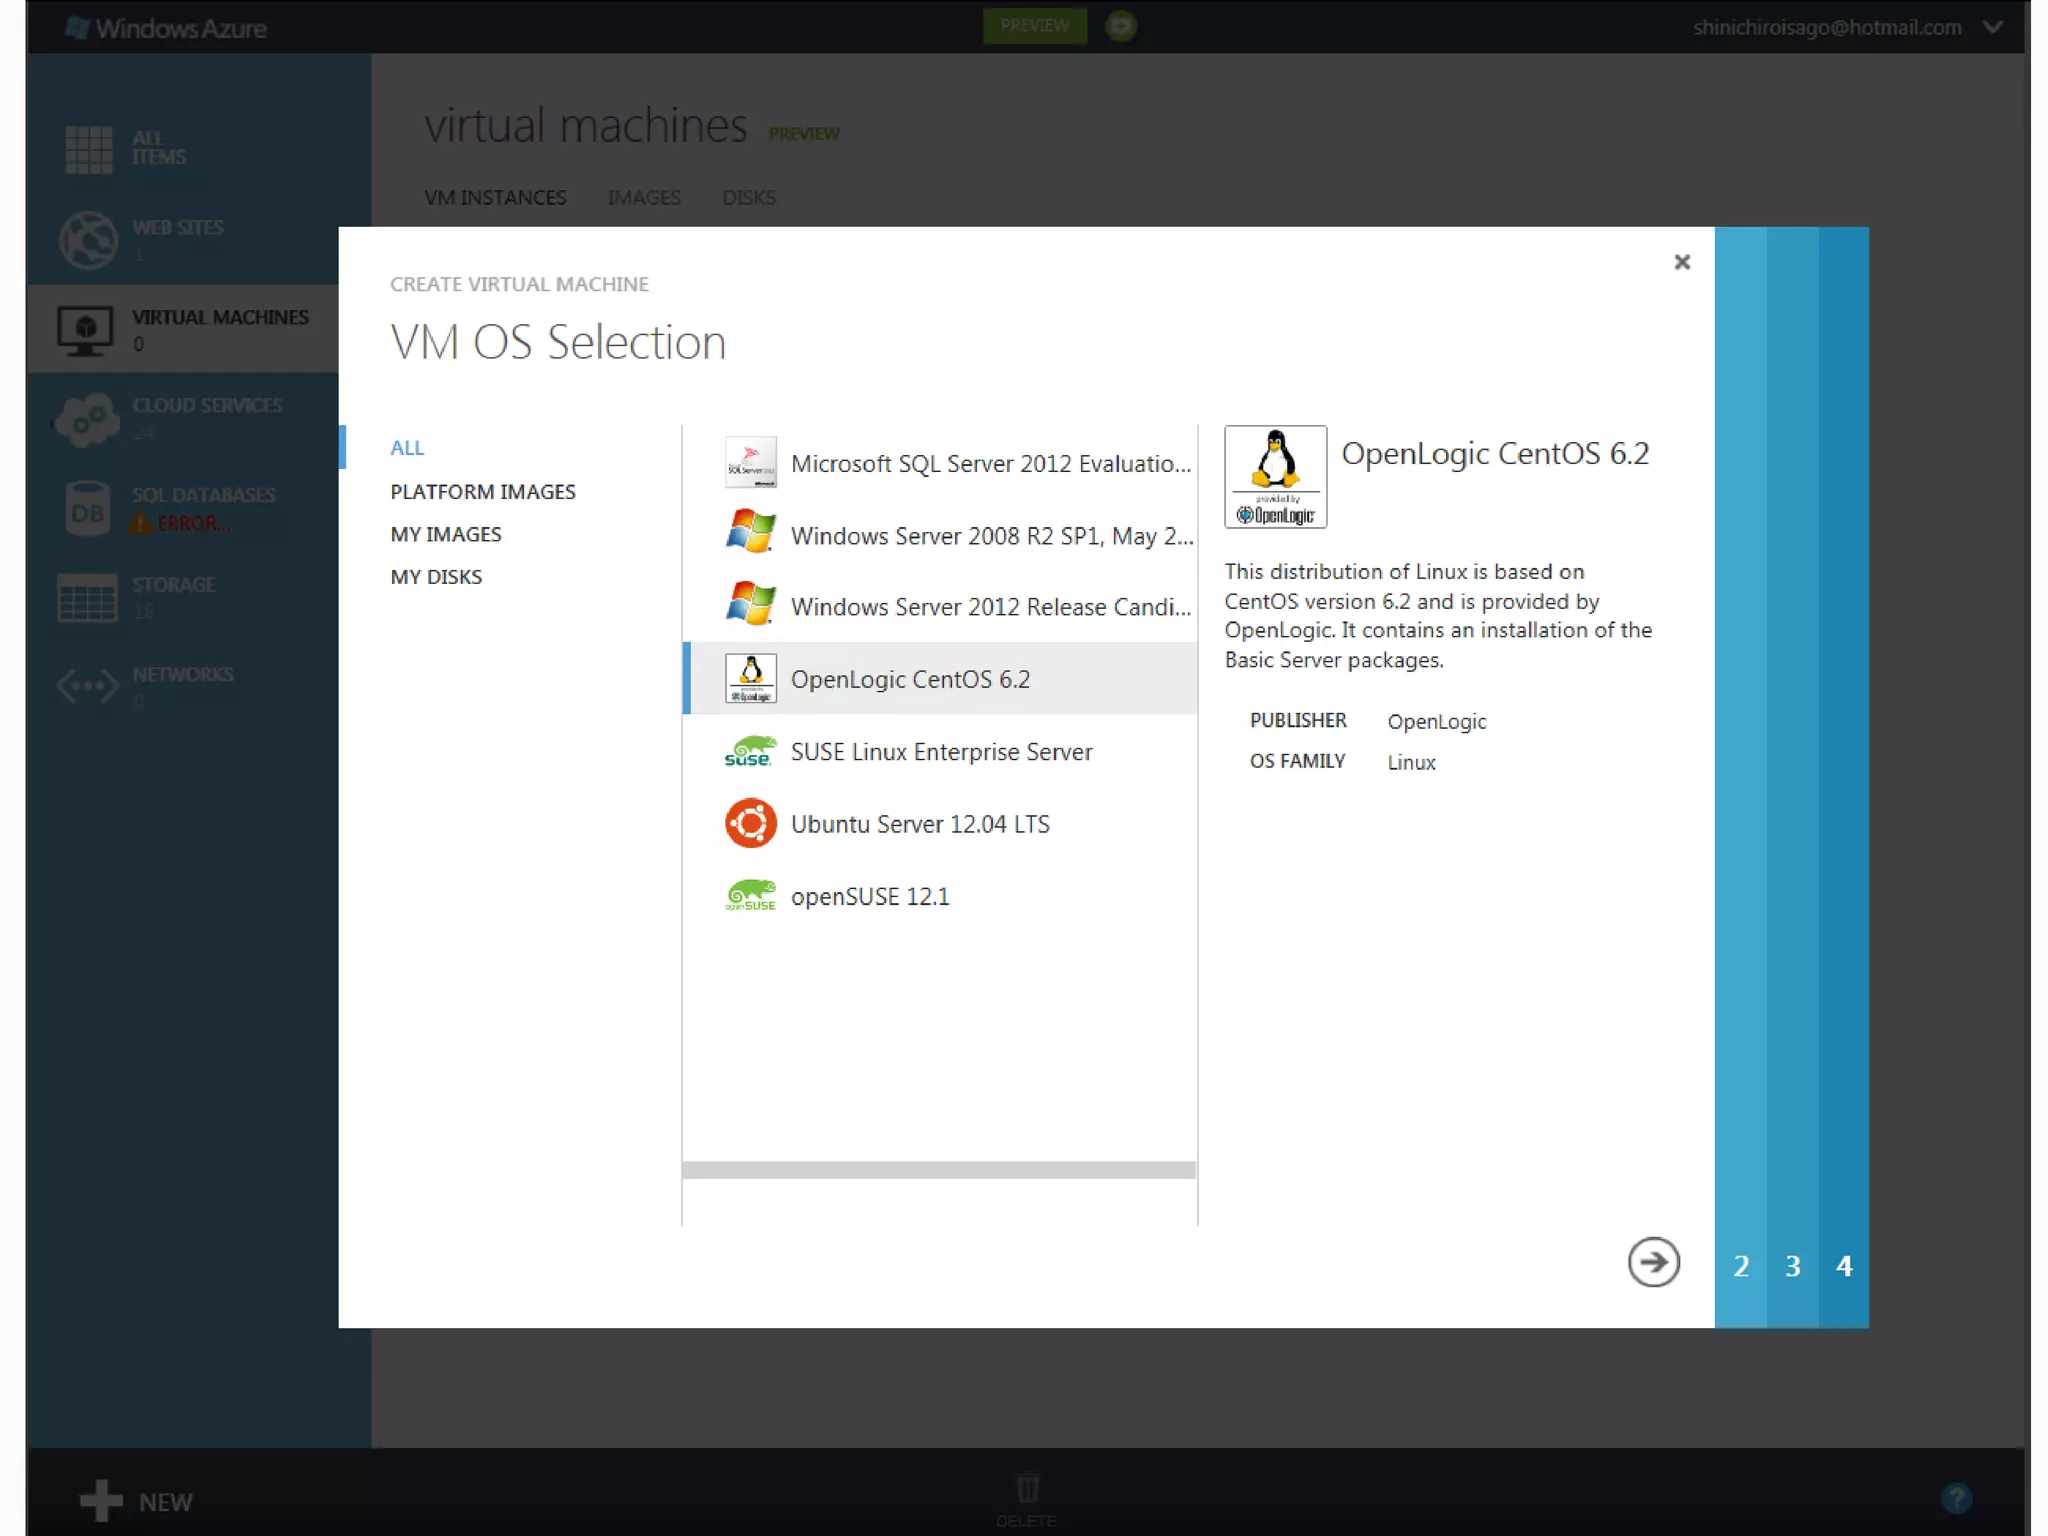The image size is (2048, 1536).
Task: Show MY DISKS category
Action: [436, 577]
